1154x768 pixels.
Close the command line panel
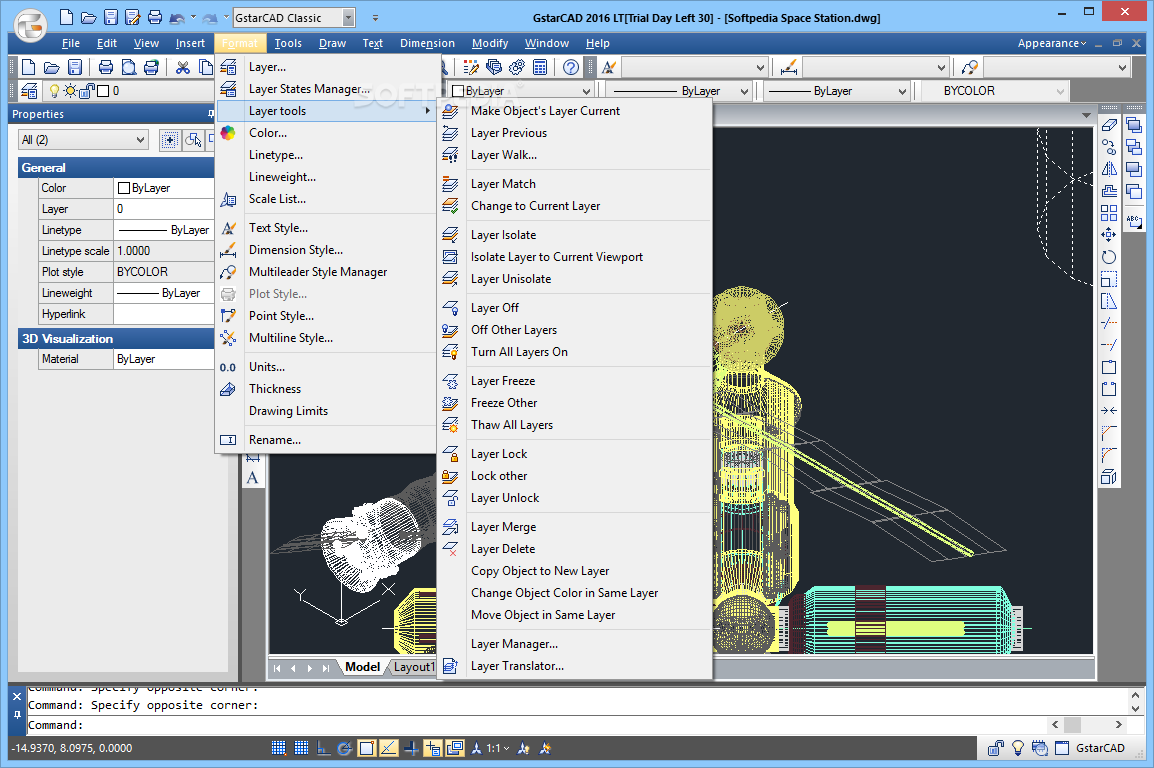tap(17, 696)
